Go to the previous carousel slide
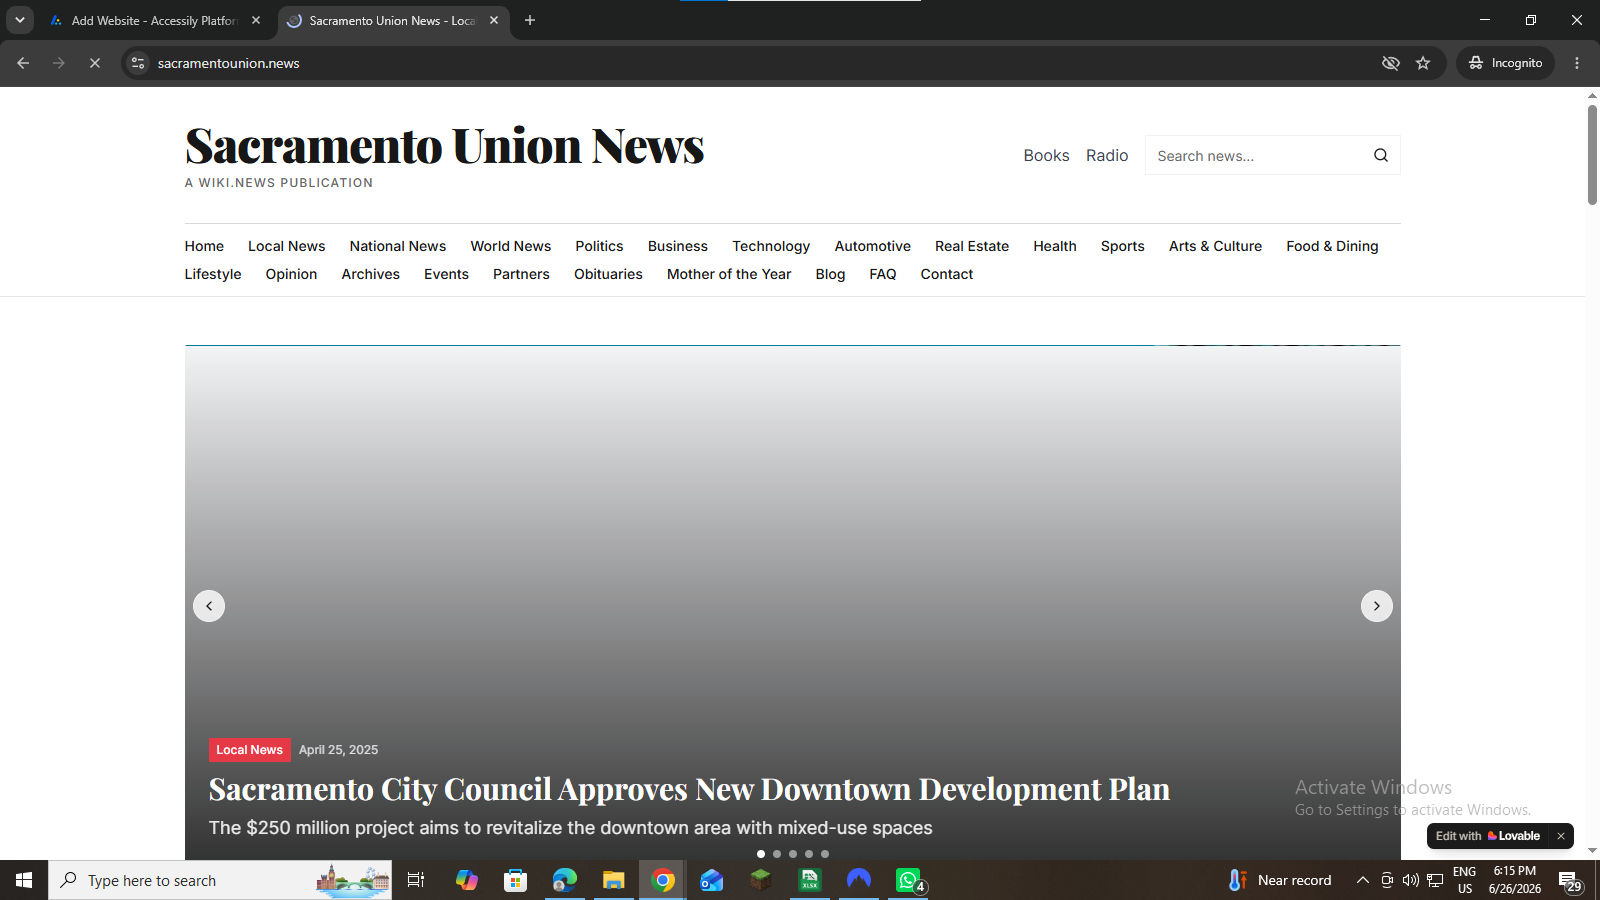Screen dimensions: 1600x900 click(x=209, y=606)
